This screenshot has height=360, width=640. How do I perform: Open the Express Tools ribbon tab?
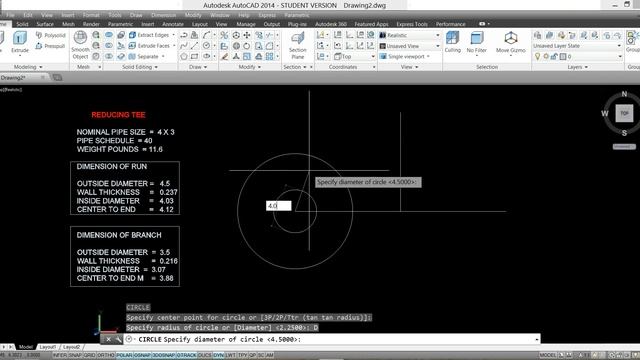[412, 24]
